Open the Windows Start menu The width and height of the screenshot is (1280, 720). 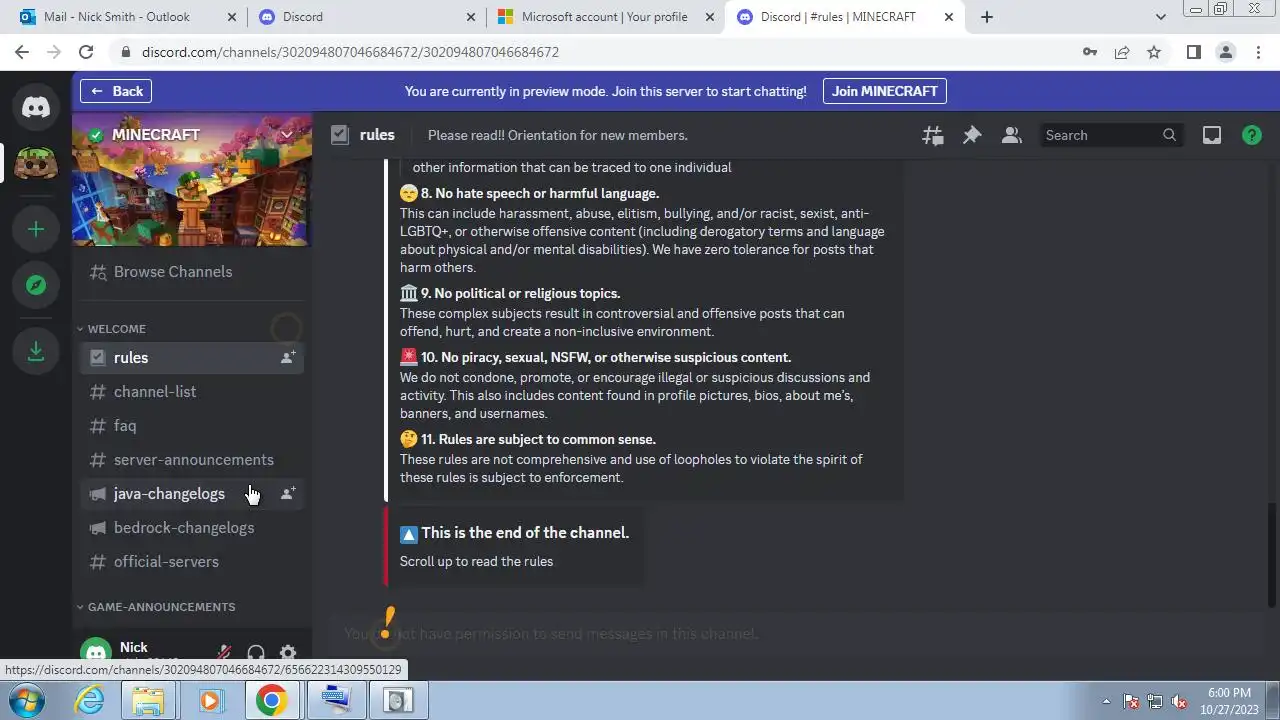click(27, 700)
